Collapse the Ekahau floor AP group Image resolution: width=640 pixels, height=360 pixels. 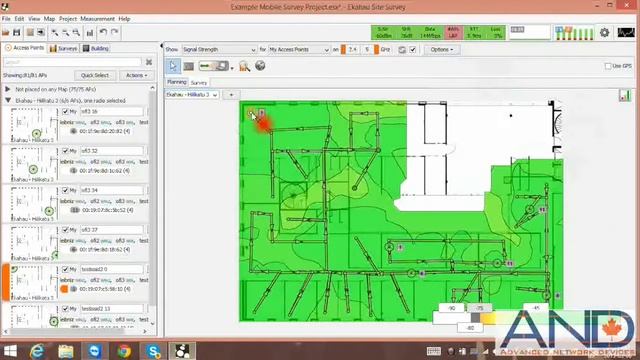[7, 100]
